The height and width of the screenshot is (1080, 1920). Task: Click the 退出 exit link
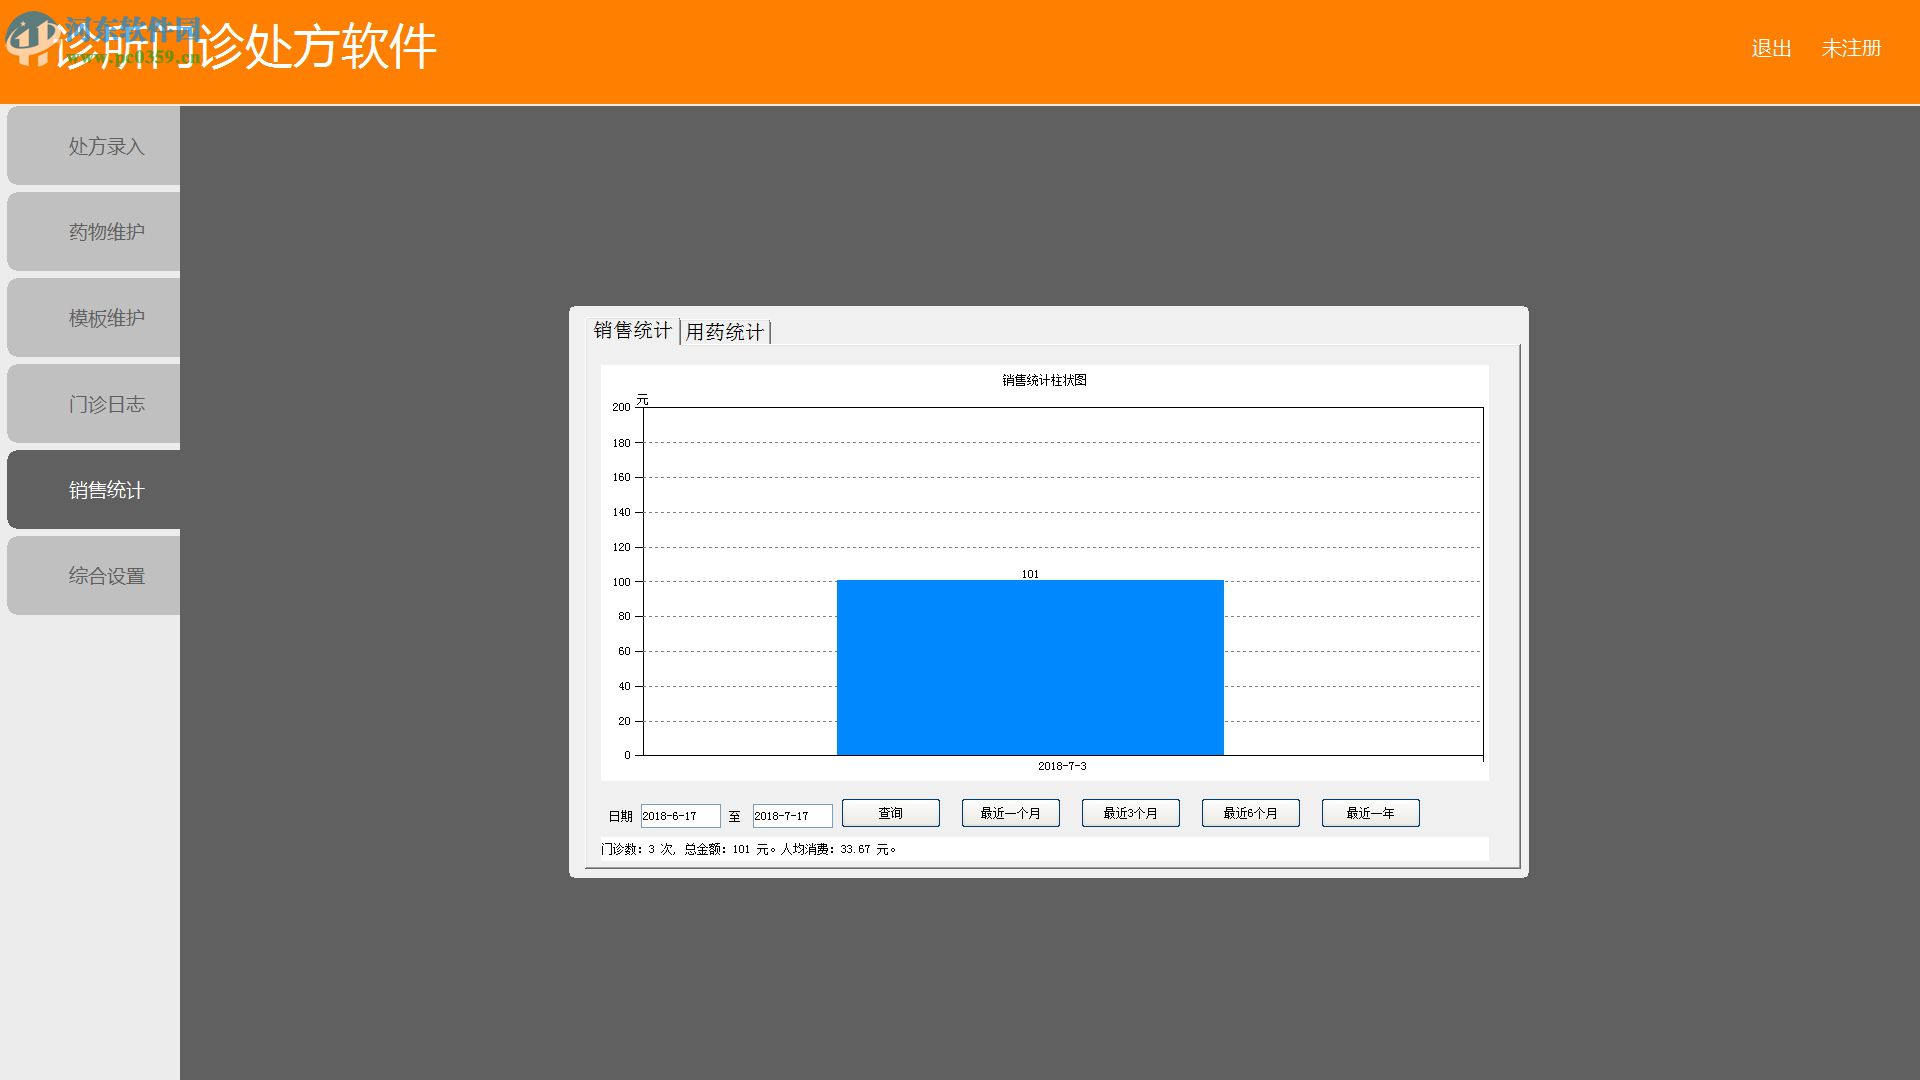tap(1770, 47)
